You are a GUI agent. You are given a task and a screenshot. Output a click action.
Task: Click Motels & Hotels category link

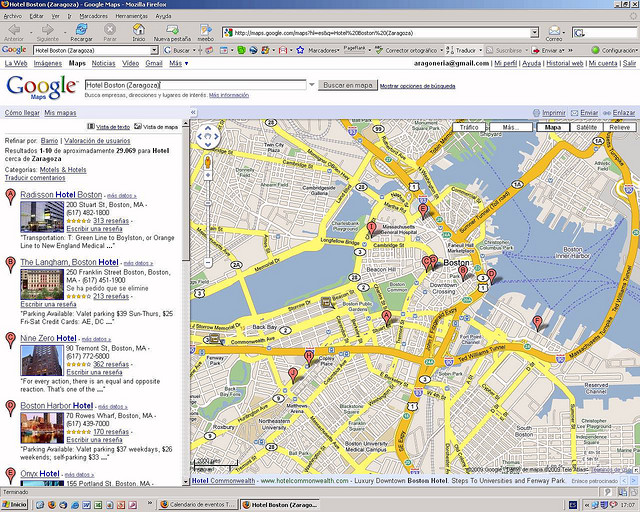click(63, 169)
